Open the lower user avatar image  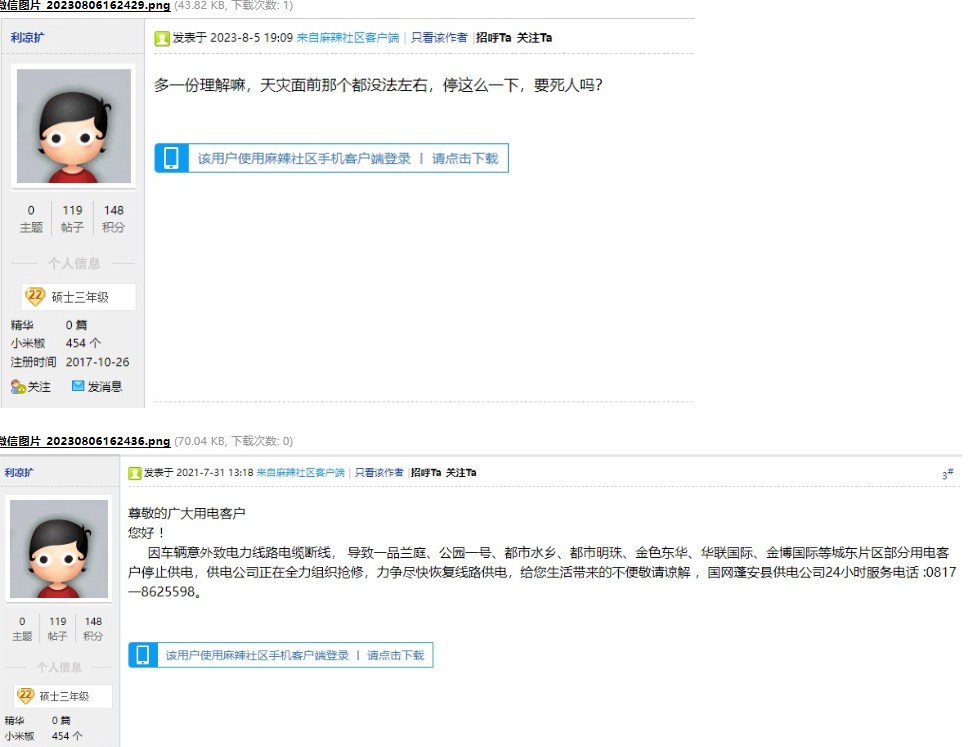click(59, 548)
